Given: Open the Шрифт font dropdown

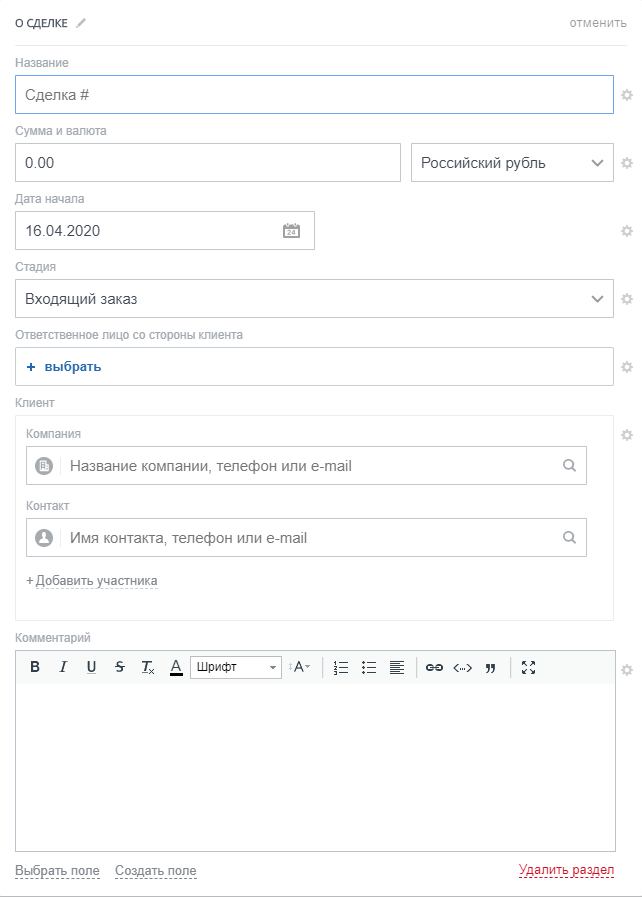Looking at the screenshot, I should [x=235, y=668].
